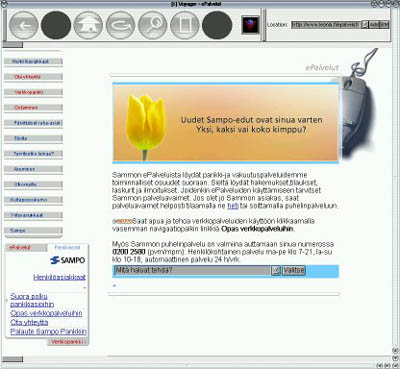Open the BM bookmarks button

point(384,24)
